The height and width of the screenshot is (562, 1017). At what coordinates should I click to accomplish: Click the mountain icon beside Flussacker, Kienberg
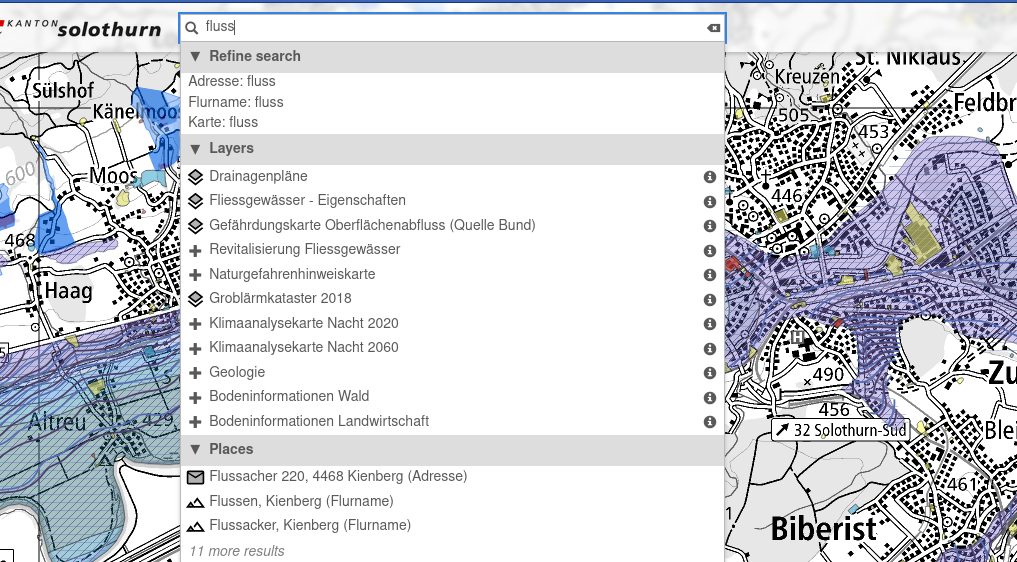point(195,526)
